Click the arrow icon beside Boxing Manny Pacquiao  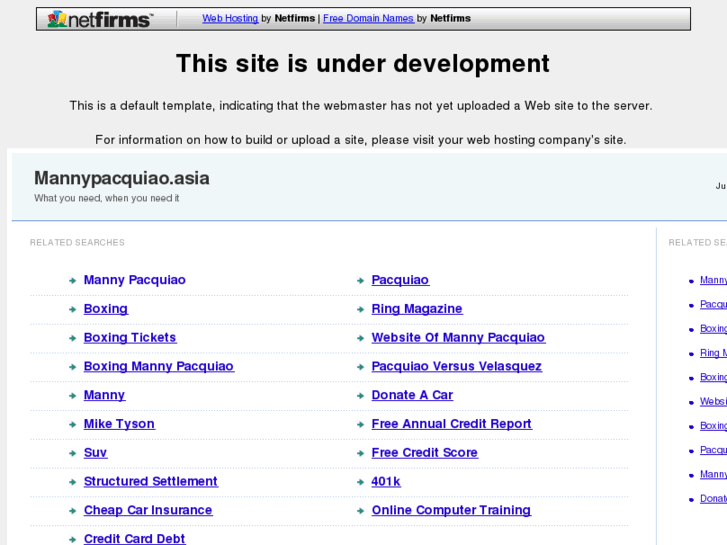[x=72, y=367]
